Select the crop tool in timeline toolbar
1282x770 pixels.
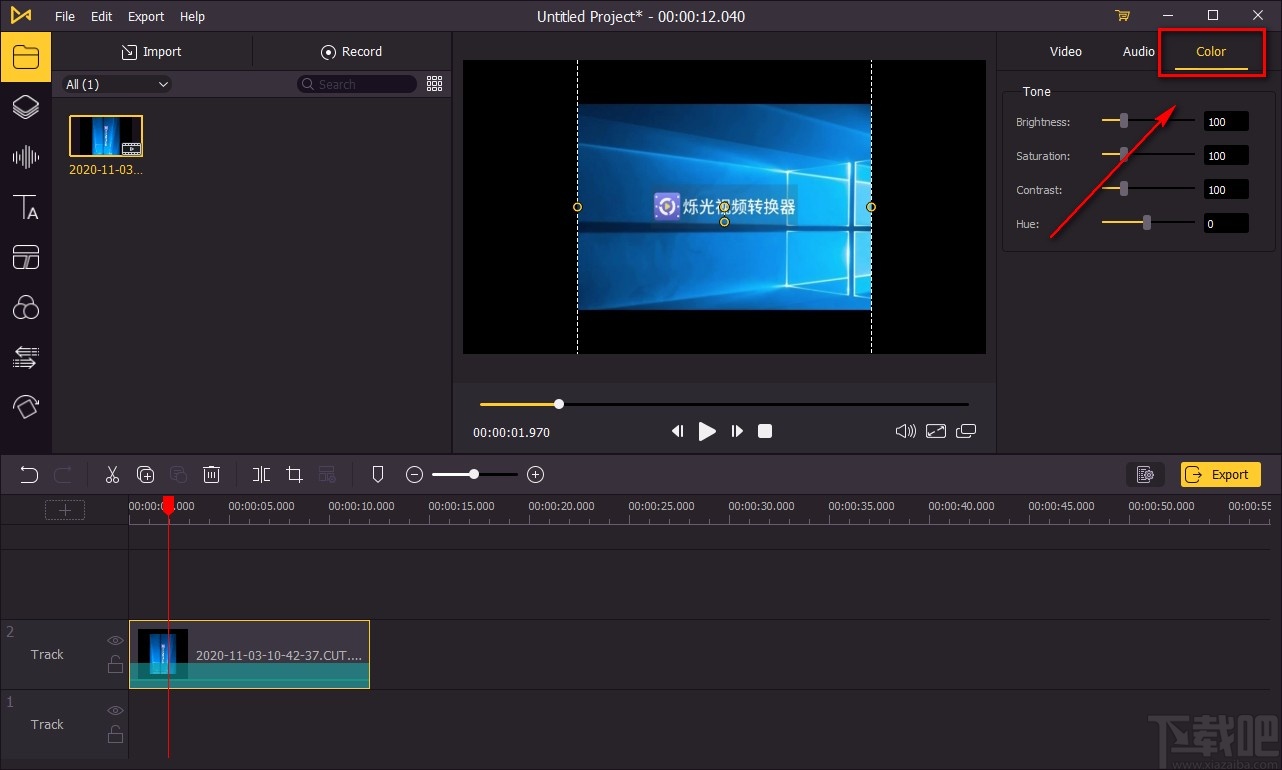point(294,474)
